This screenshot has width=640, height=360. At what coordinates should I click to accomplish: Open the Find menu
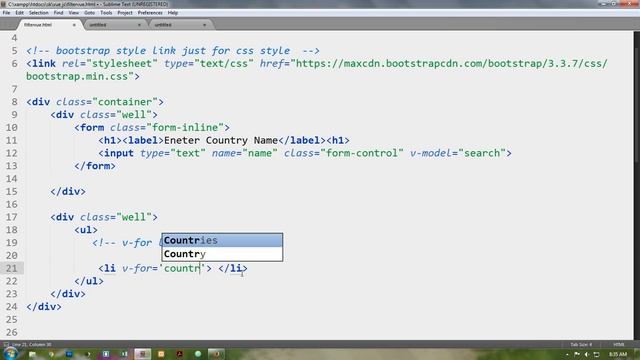[58, 13]
